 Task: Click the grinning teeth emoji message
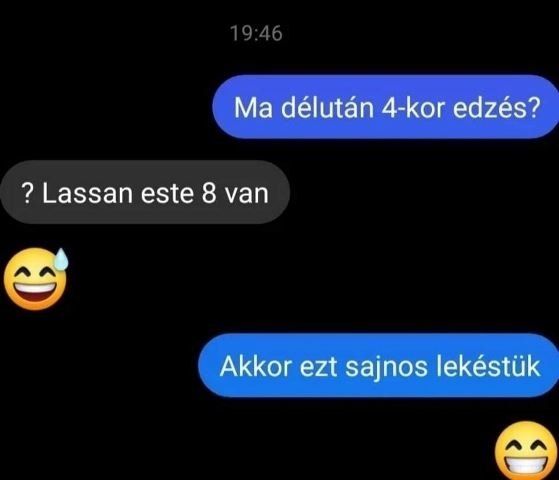[x=526, y=451]
